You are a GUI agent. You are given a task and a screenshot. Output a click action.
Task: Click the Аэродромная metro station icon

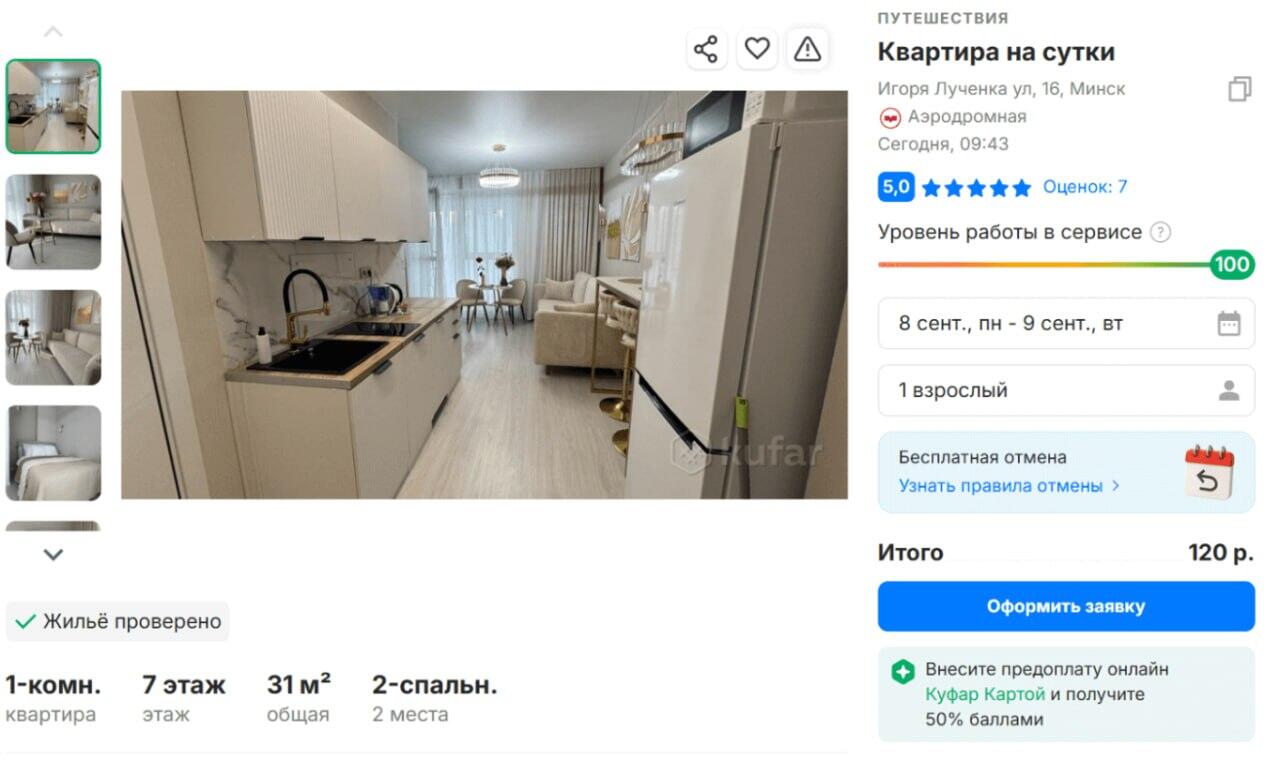[x=889, y=117]
